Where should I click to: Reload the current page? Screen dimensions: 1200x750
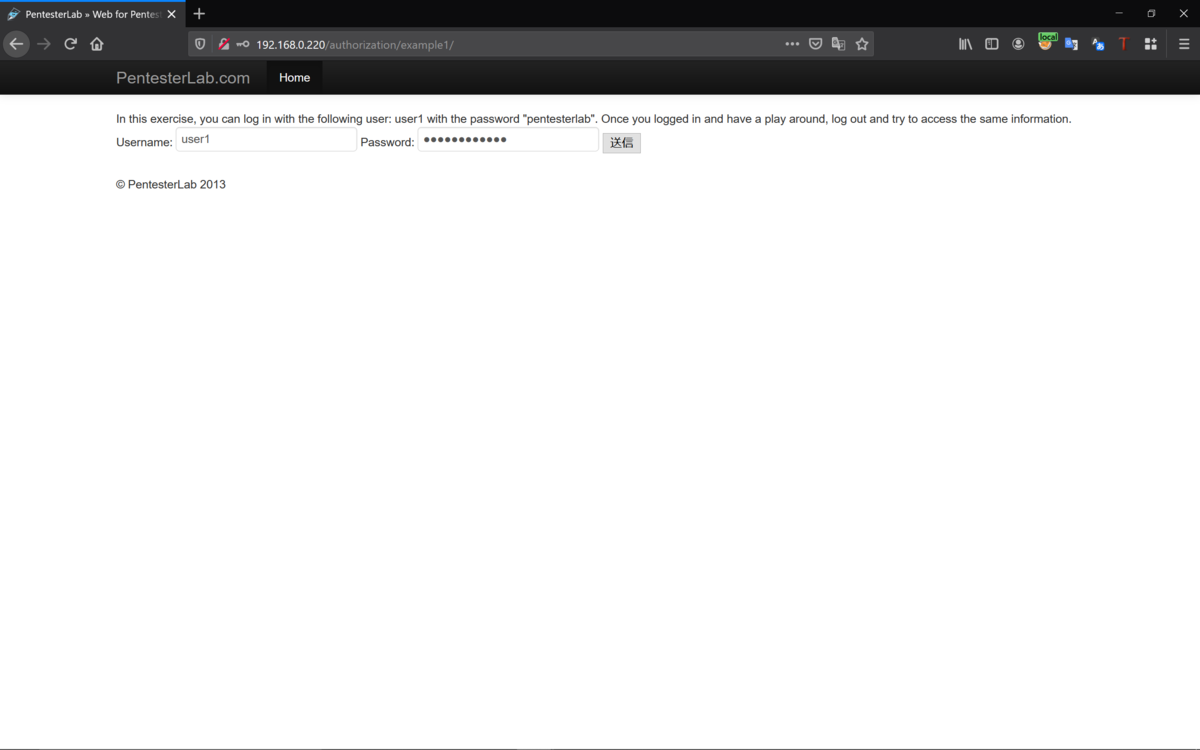70,44
